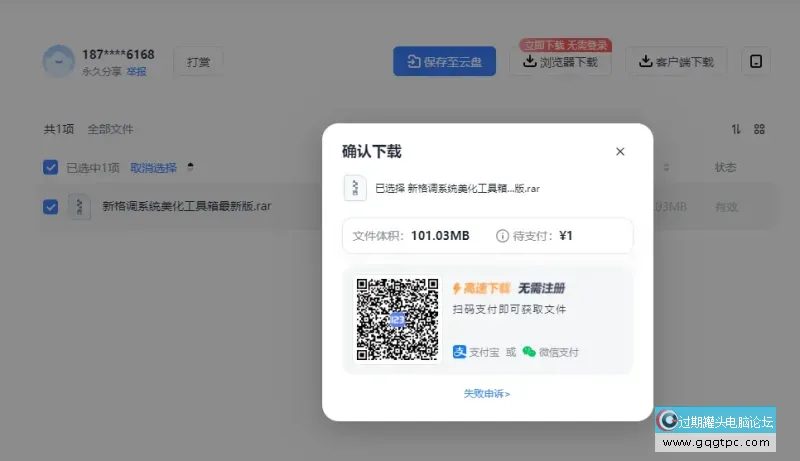Click the 高速下载 lightning label

tap(481, 288)
